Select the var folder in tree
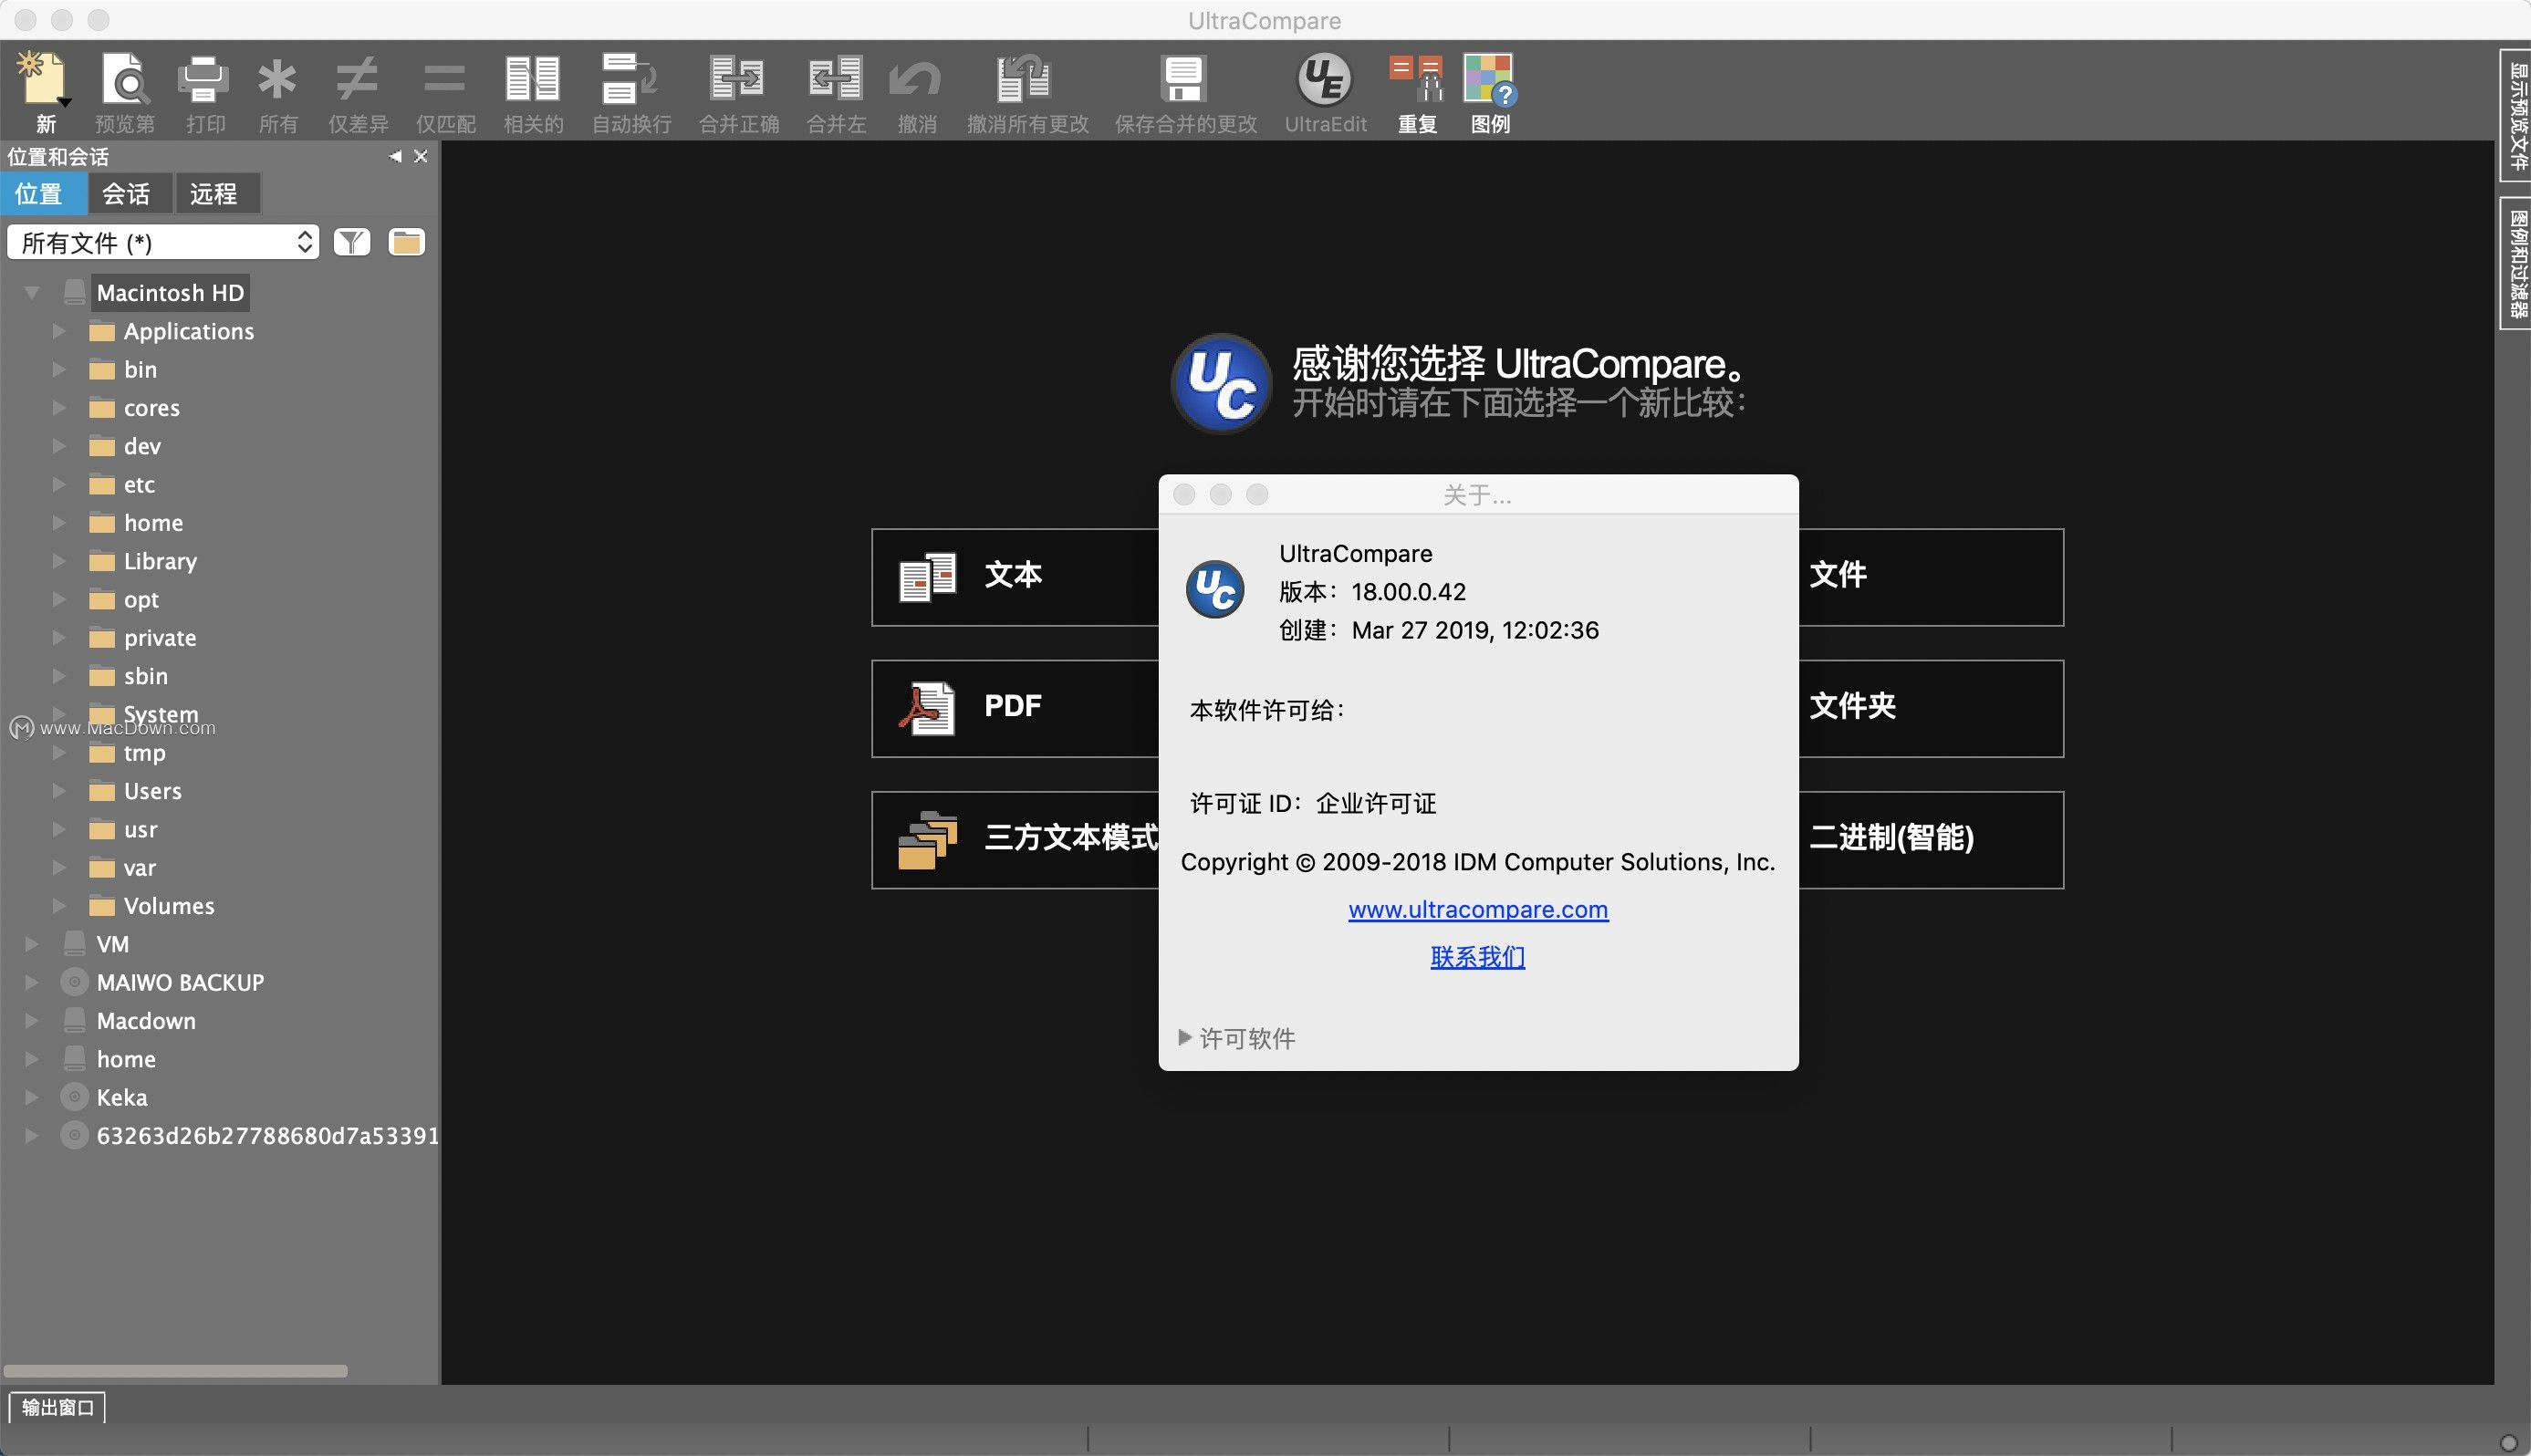 [x=139, y=868]
